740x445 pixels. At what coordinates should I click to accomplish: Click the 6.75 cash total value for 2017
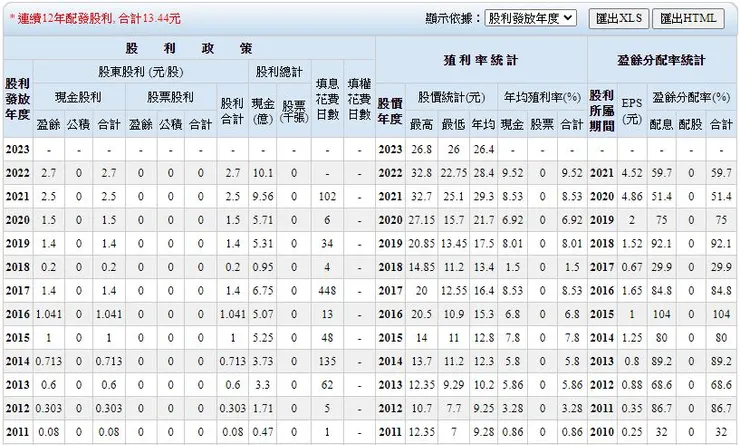tap(263, 291)
